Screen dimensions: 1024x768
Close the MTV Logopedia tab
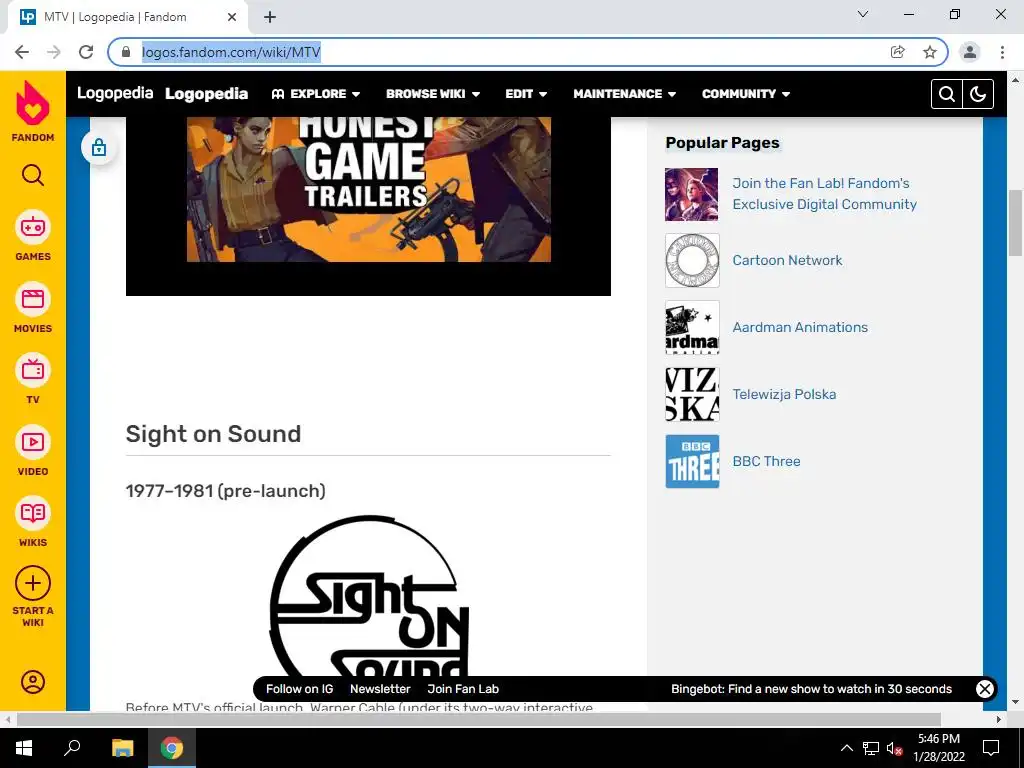coord(232,17)
